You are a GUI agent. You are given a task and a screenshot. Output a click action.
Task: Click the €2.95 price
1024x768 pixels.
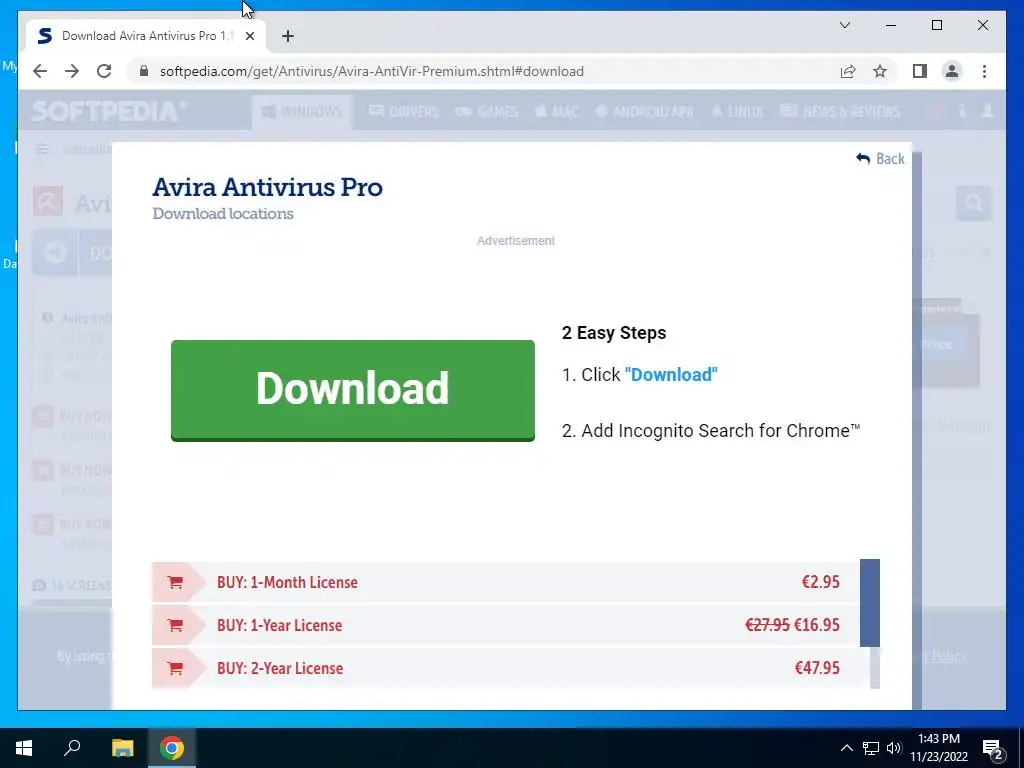pyautogui.click(x=820, y=582)
